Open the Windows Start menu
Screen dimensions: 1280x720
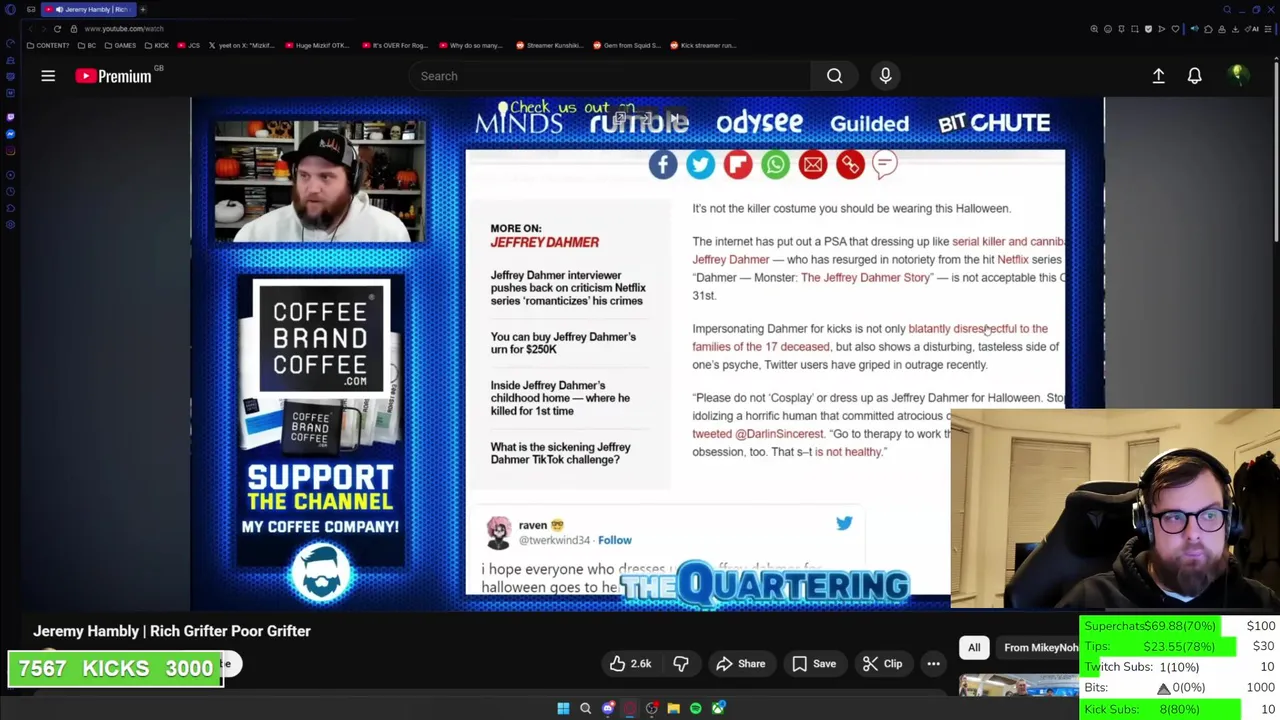[563, 708]
